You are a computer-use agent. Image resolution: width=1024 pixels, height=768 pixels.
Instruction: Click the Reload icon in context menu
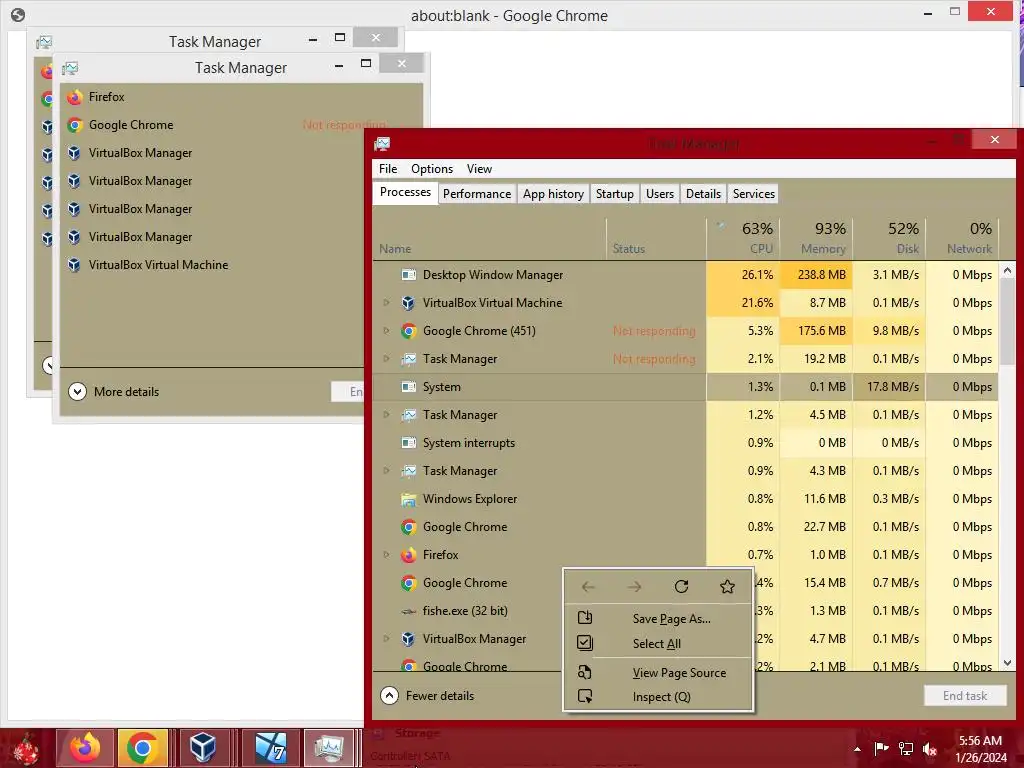(x=681, y=586)
